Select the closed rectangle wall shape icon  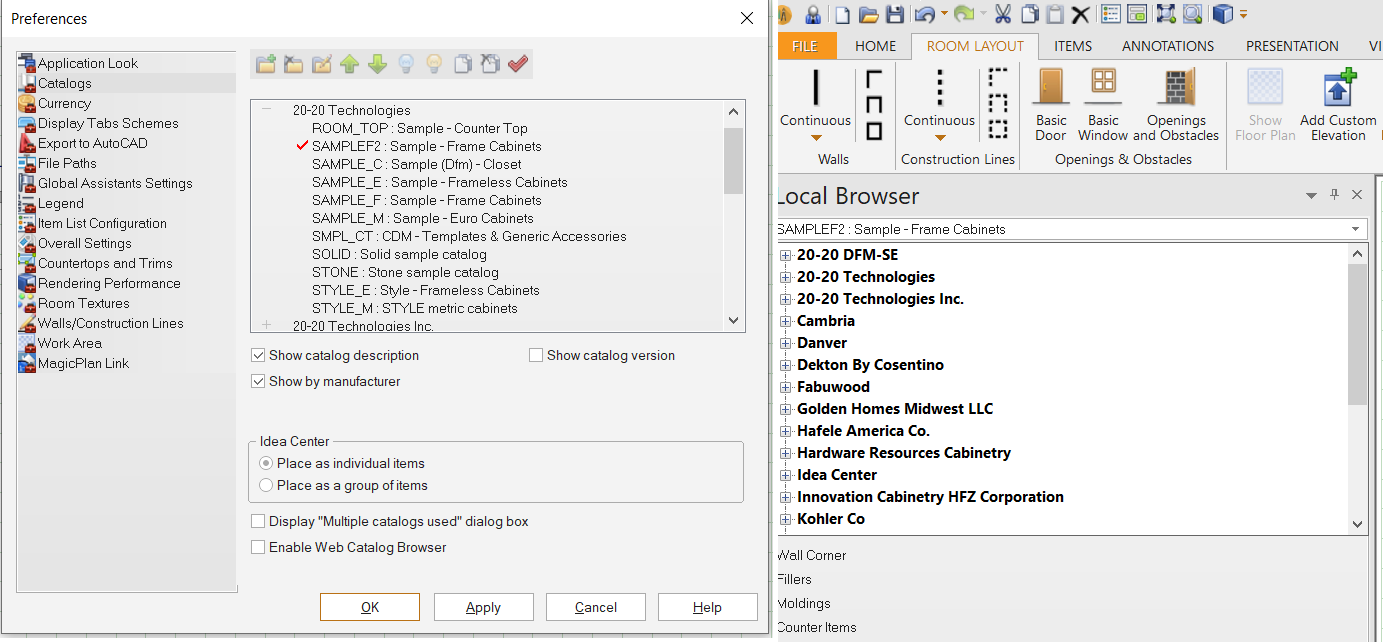874,131
